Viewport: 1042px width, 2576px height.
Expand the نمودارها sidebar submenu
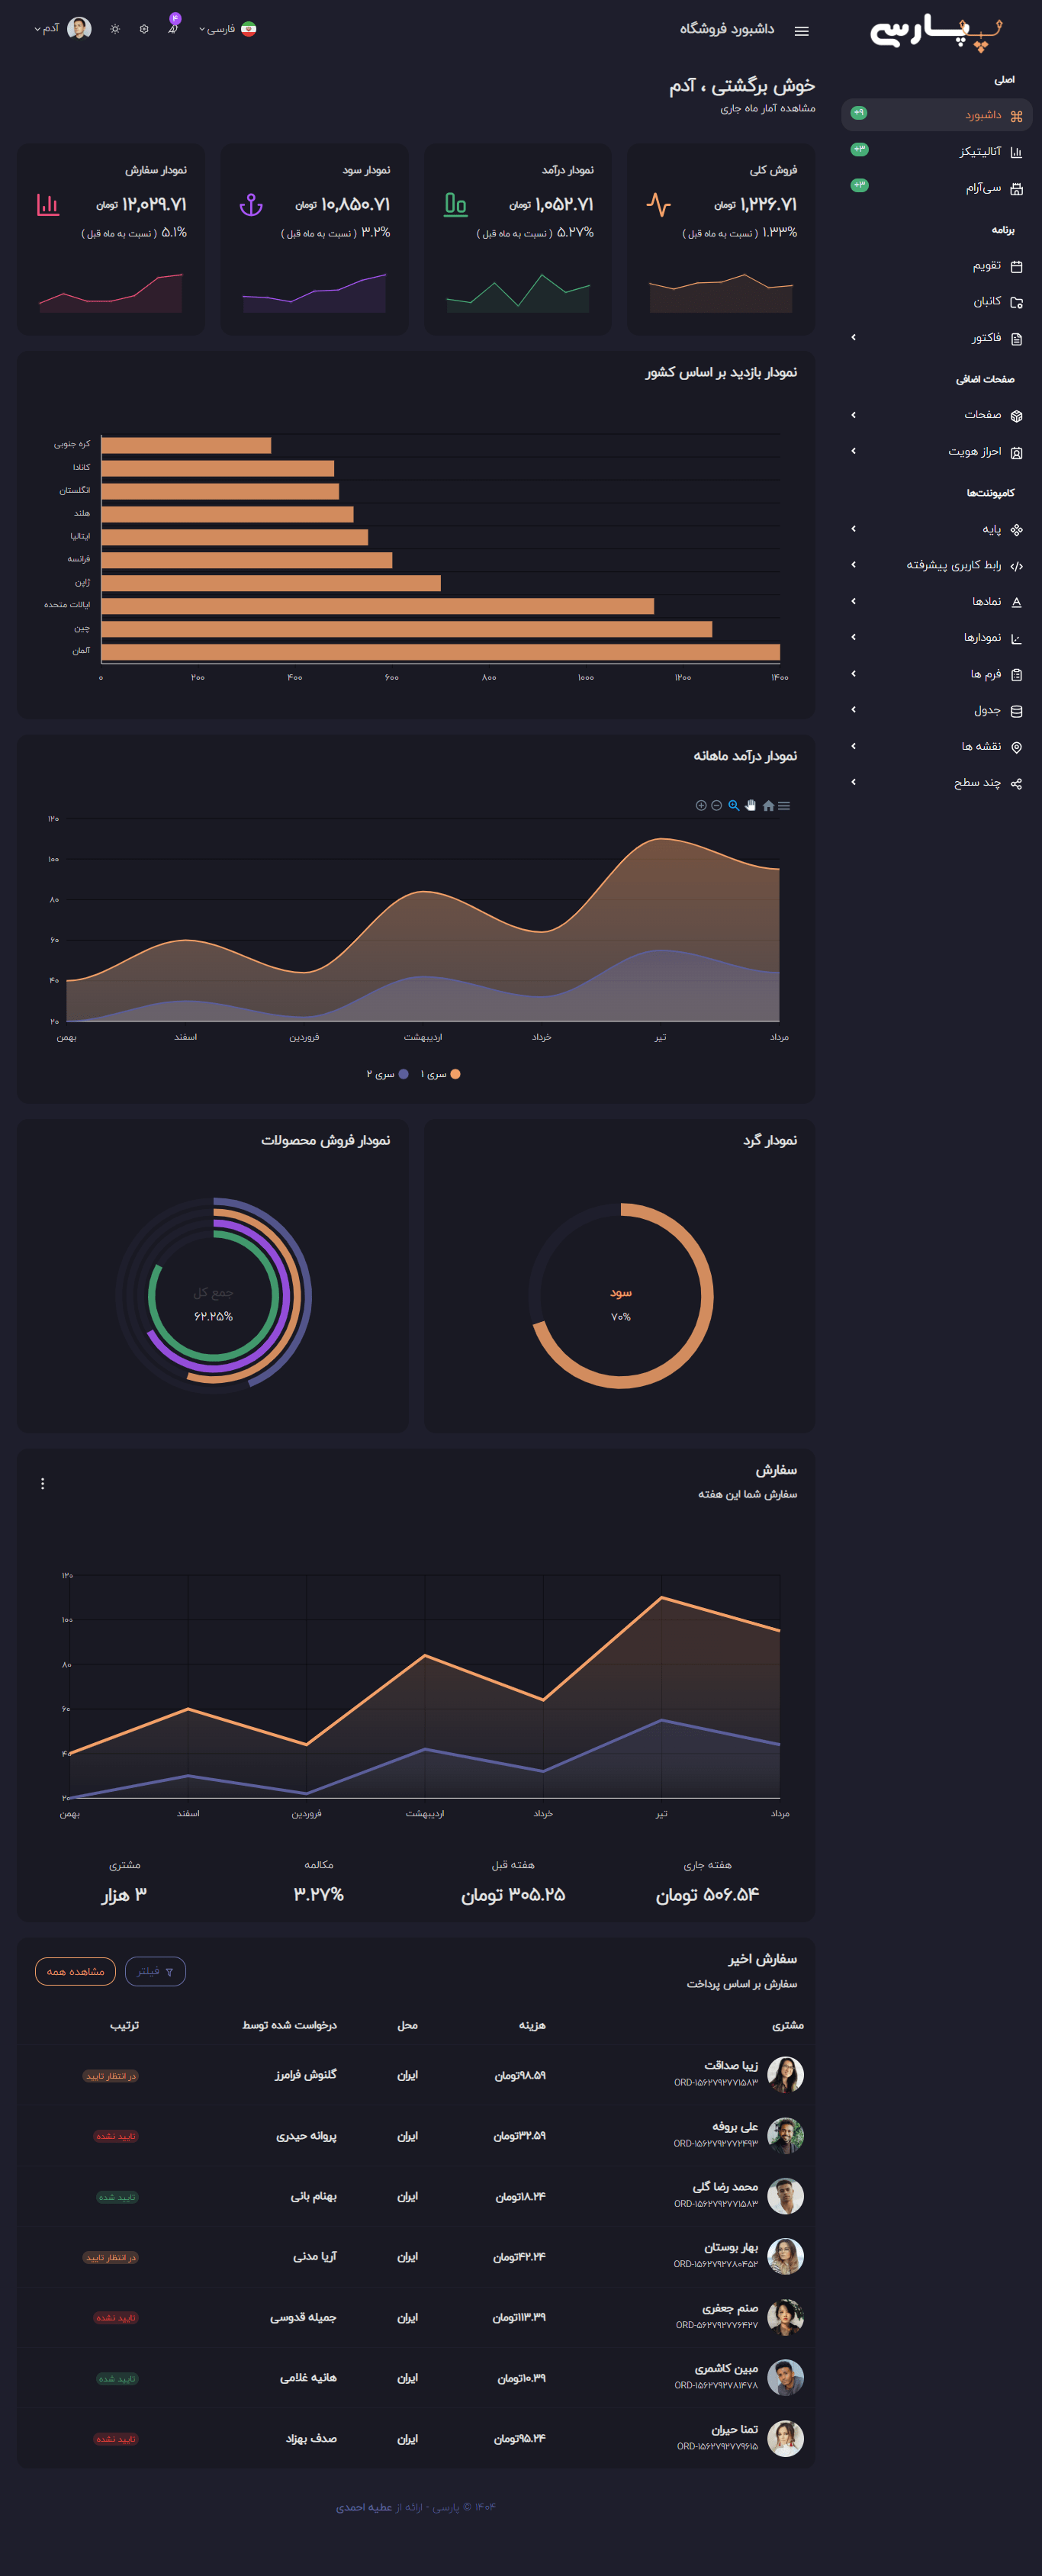click(937, 637)
